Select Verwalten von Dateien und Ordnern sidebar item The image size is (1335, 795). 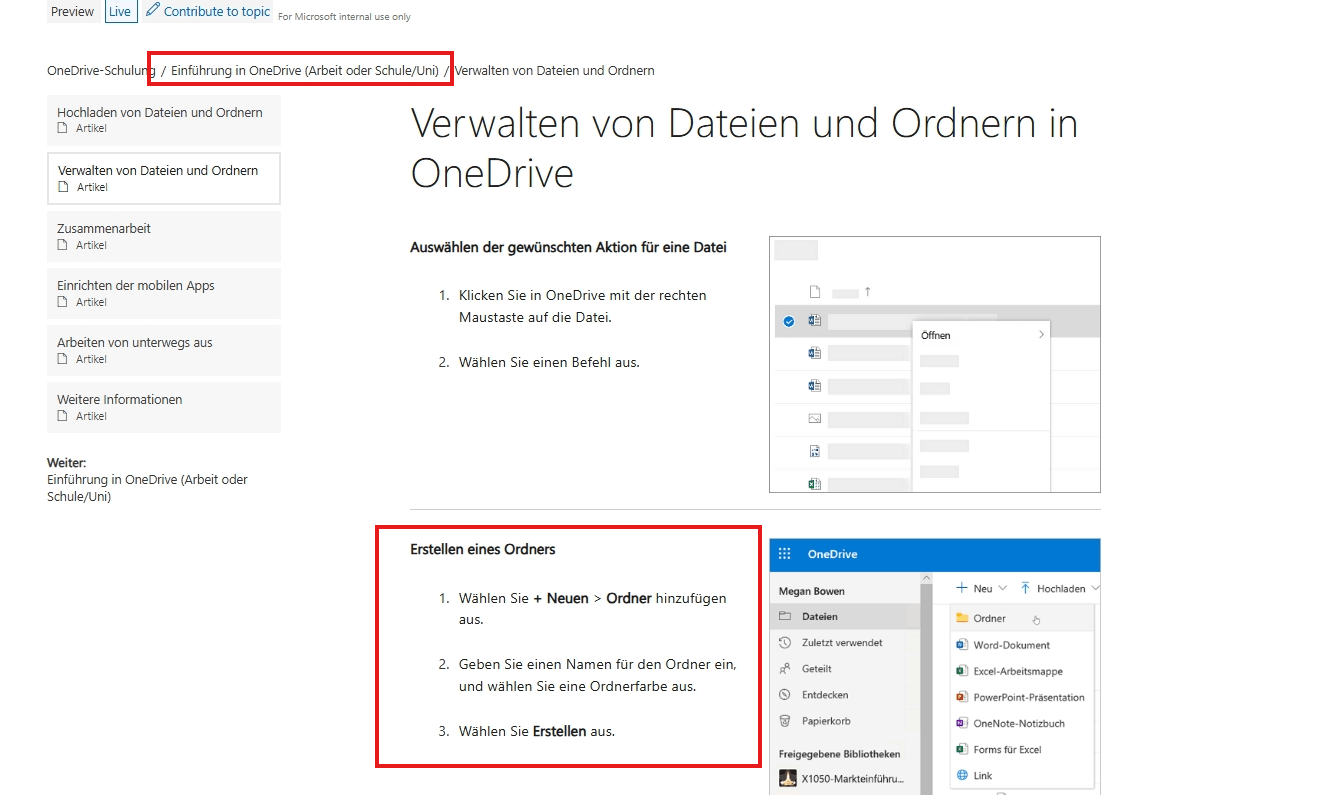pos(164,178)
